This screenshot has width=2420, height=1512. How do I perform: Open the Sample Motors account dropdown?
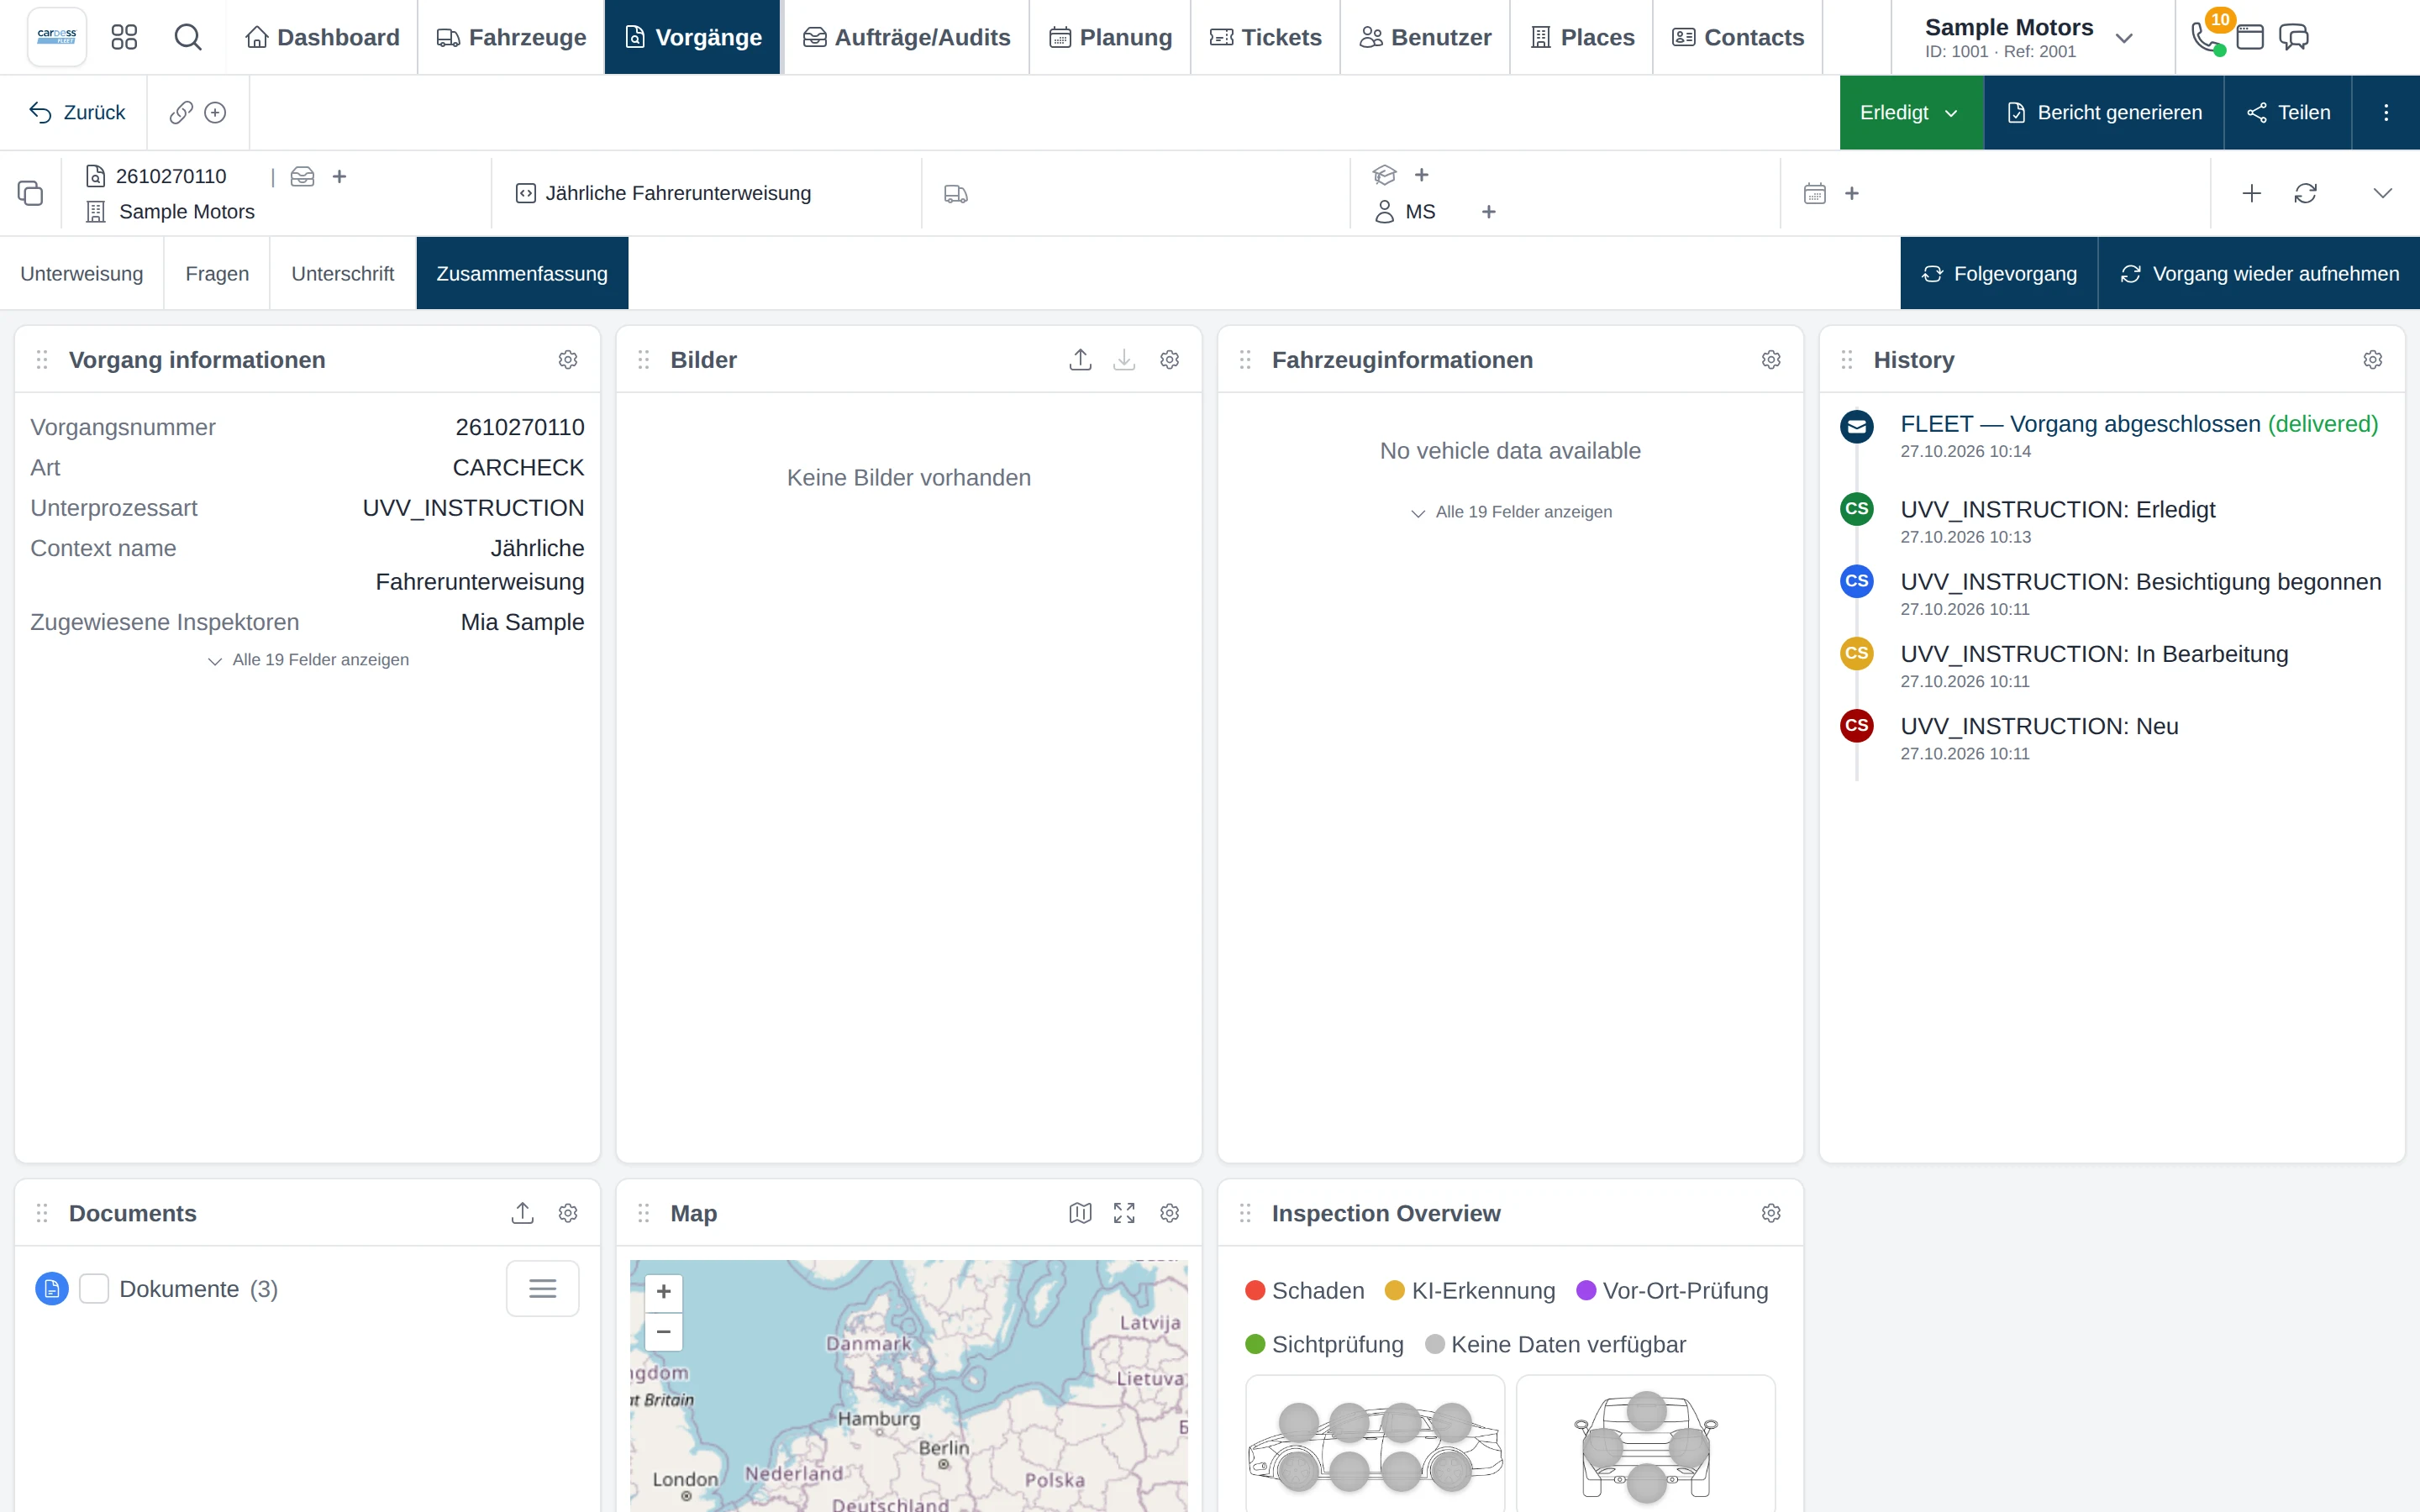click(x=2030, y=37)
